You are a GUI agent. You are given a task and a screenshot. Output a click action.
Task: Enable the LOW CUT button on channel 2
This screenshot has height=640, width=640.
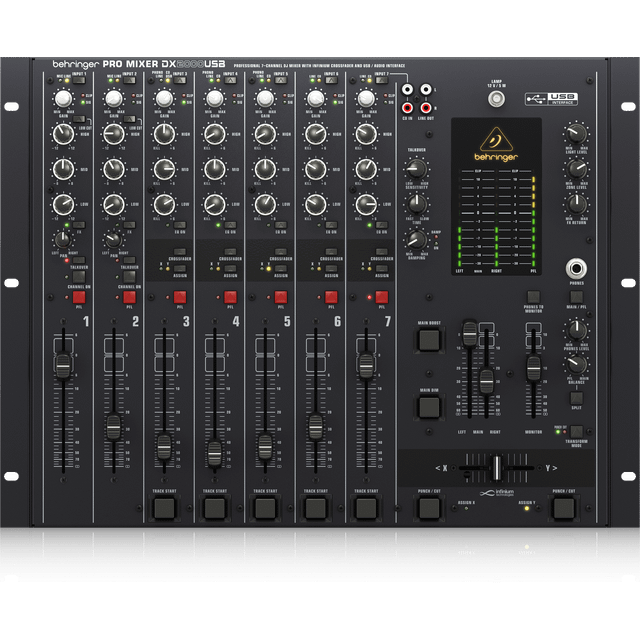pos(129,119)
